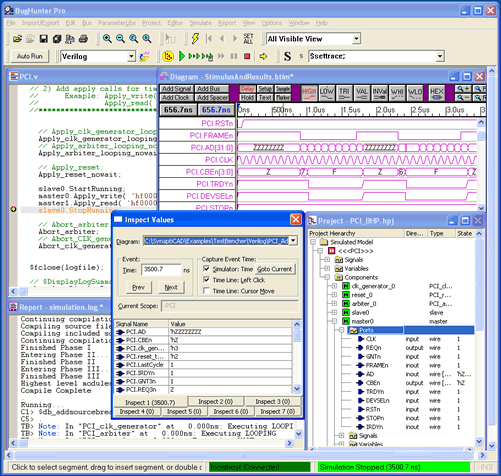Viewport: 501px width, 476px height.
Task: Open the Verilog language dropdown
Action: pos(132,56)
